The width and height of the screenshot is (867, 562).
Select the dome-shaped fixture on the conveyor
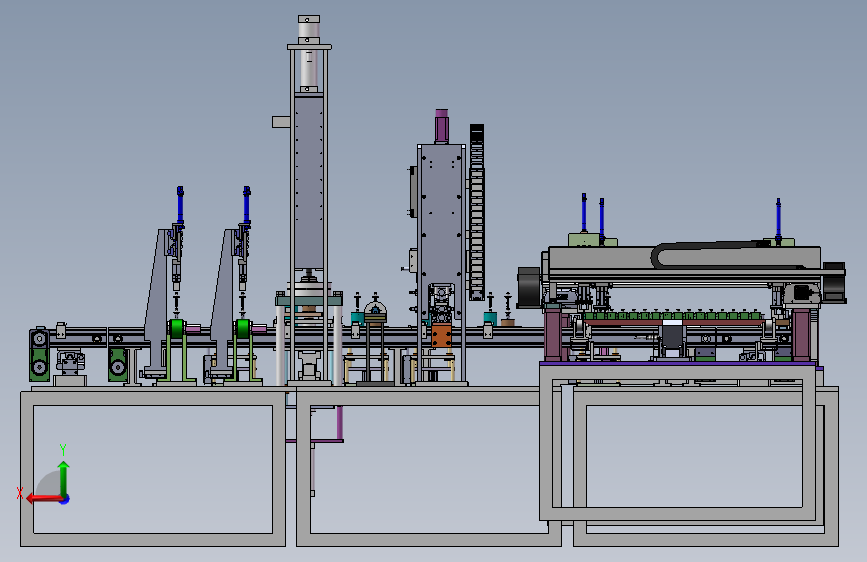point(375,311)
